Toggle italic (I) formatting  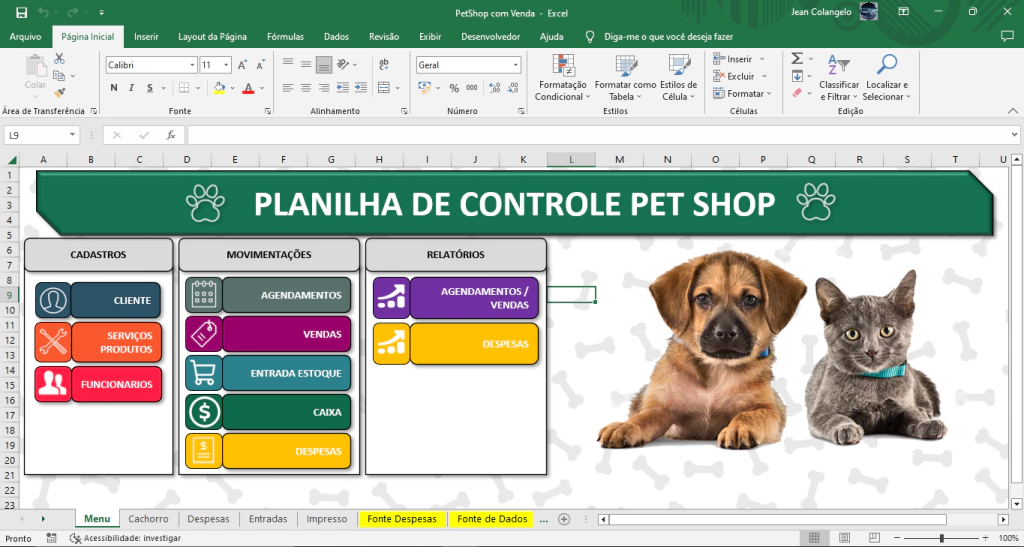[131, 88]
